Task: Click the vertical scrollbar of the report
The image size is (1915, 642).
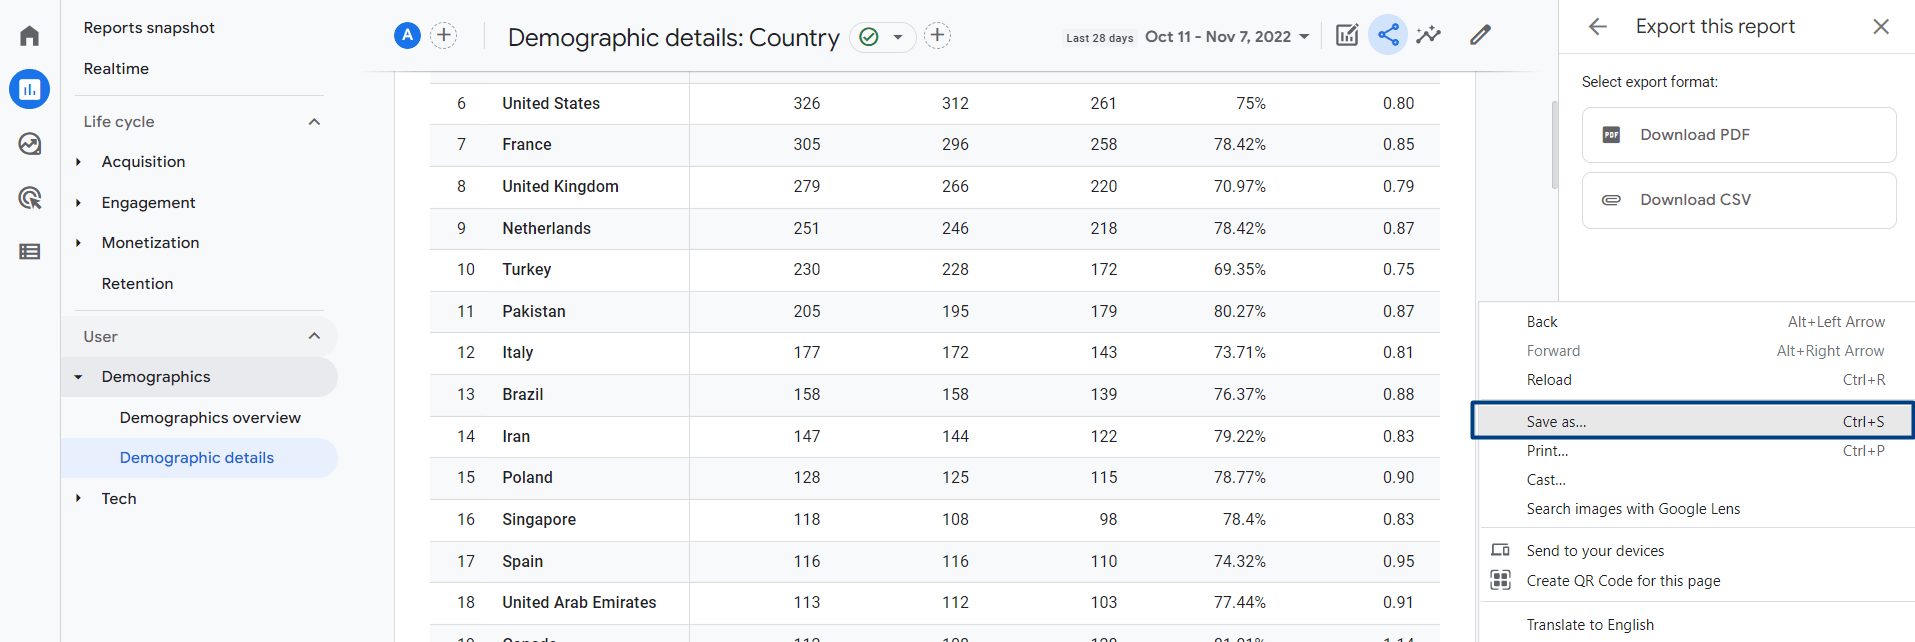Action: [x=1554, y=145]
